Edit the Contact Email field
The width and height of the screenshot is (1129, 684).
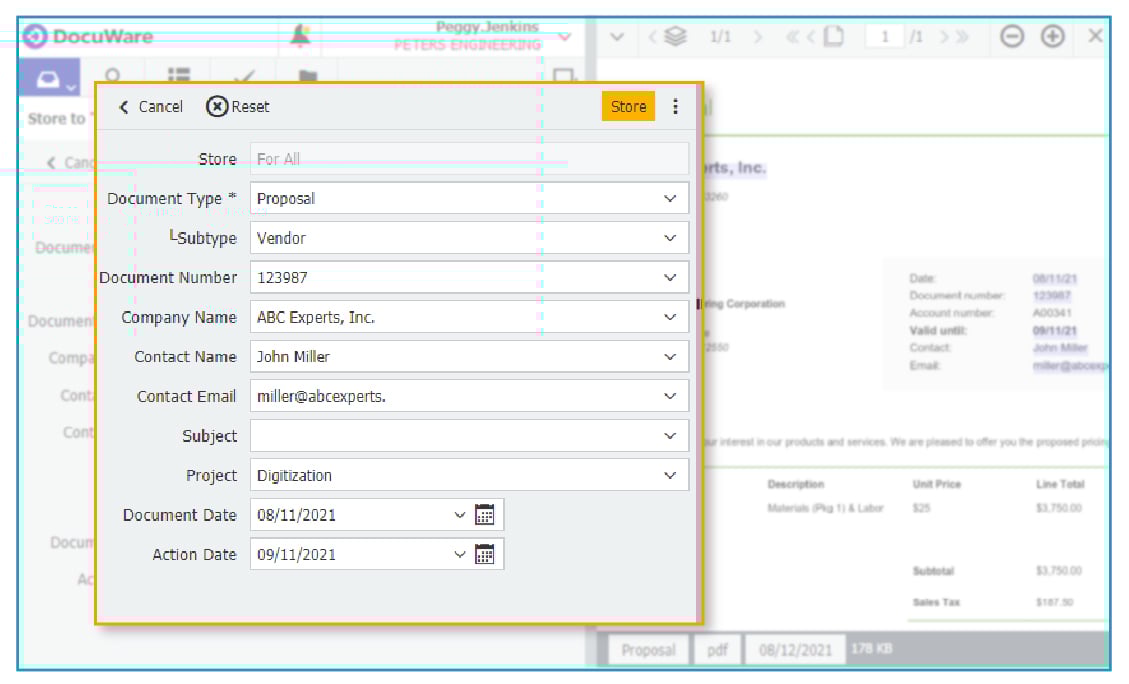(455, 397)
